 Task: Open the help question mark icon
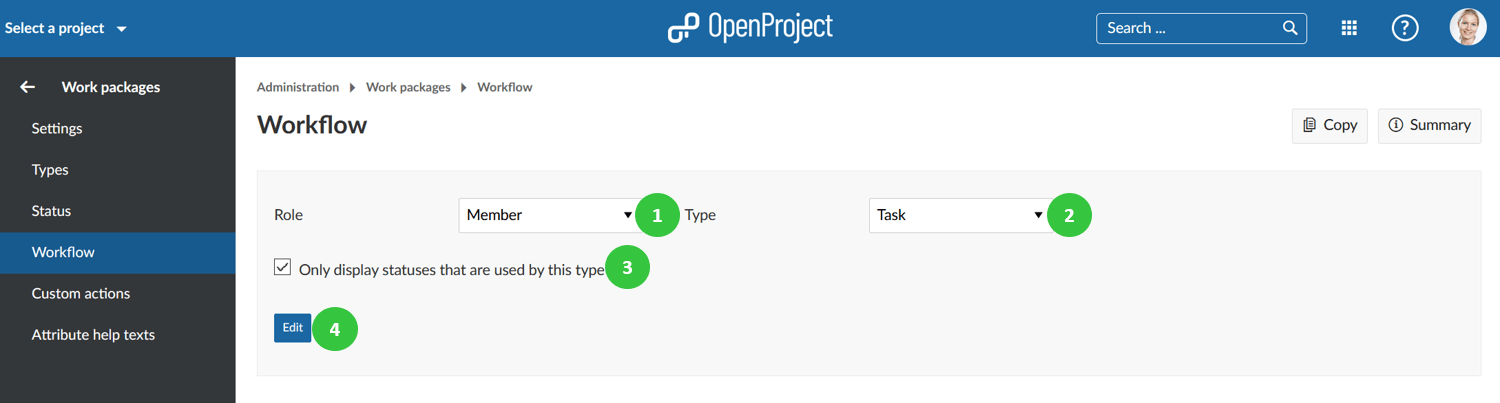(1405, 29)
